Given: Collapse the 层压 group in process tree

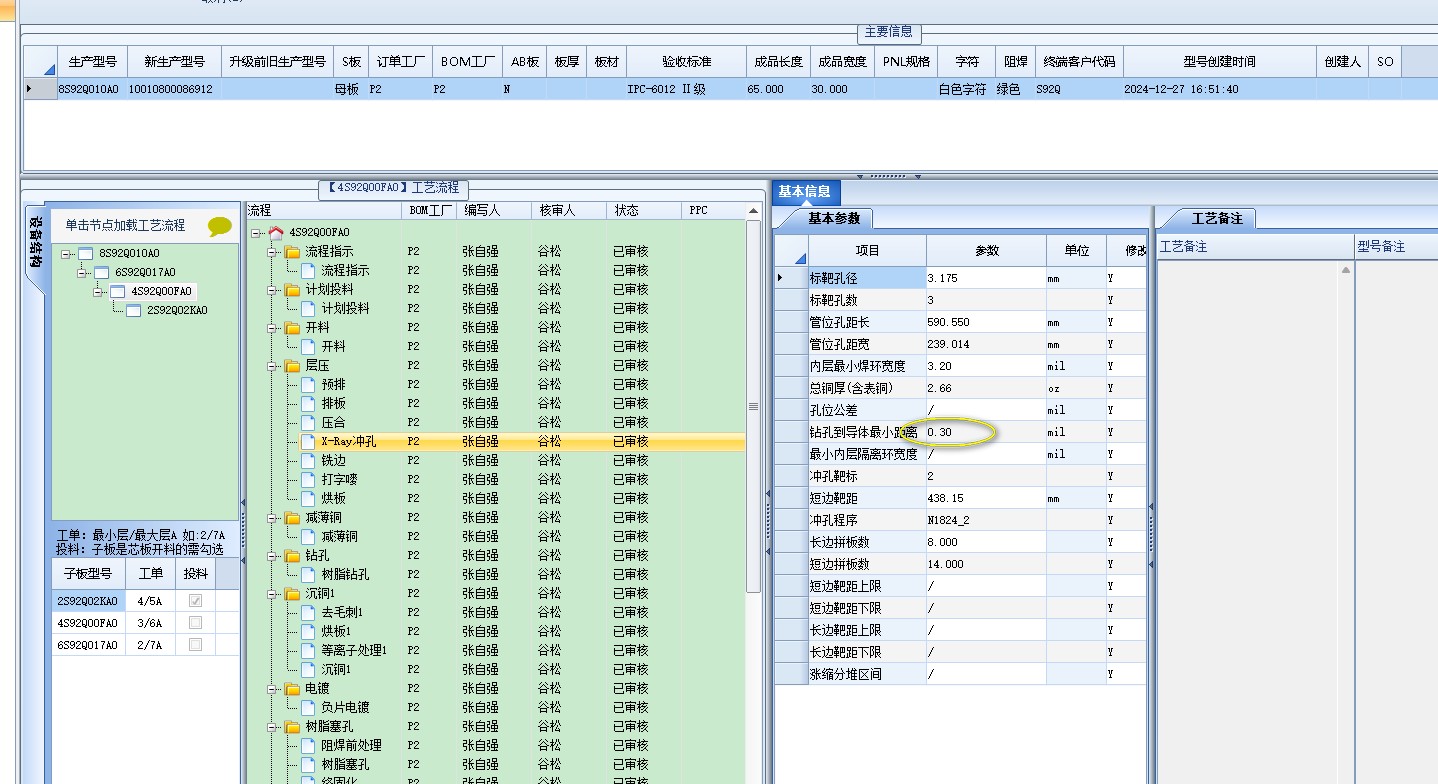Looking at the screenshot, I should tap(272, 366).
